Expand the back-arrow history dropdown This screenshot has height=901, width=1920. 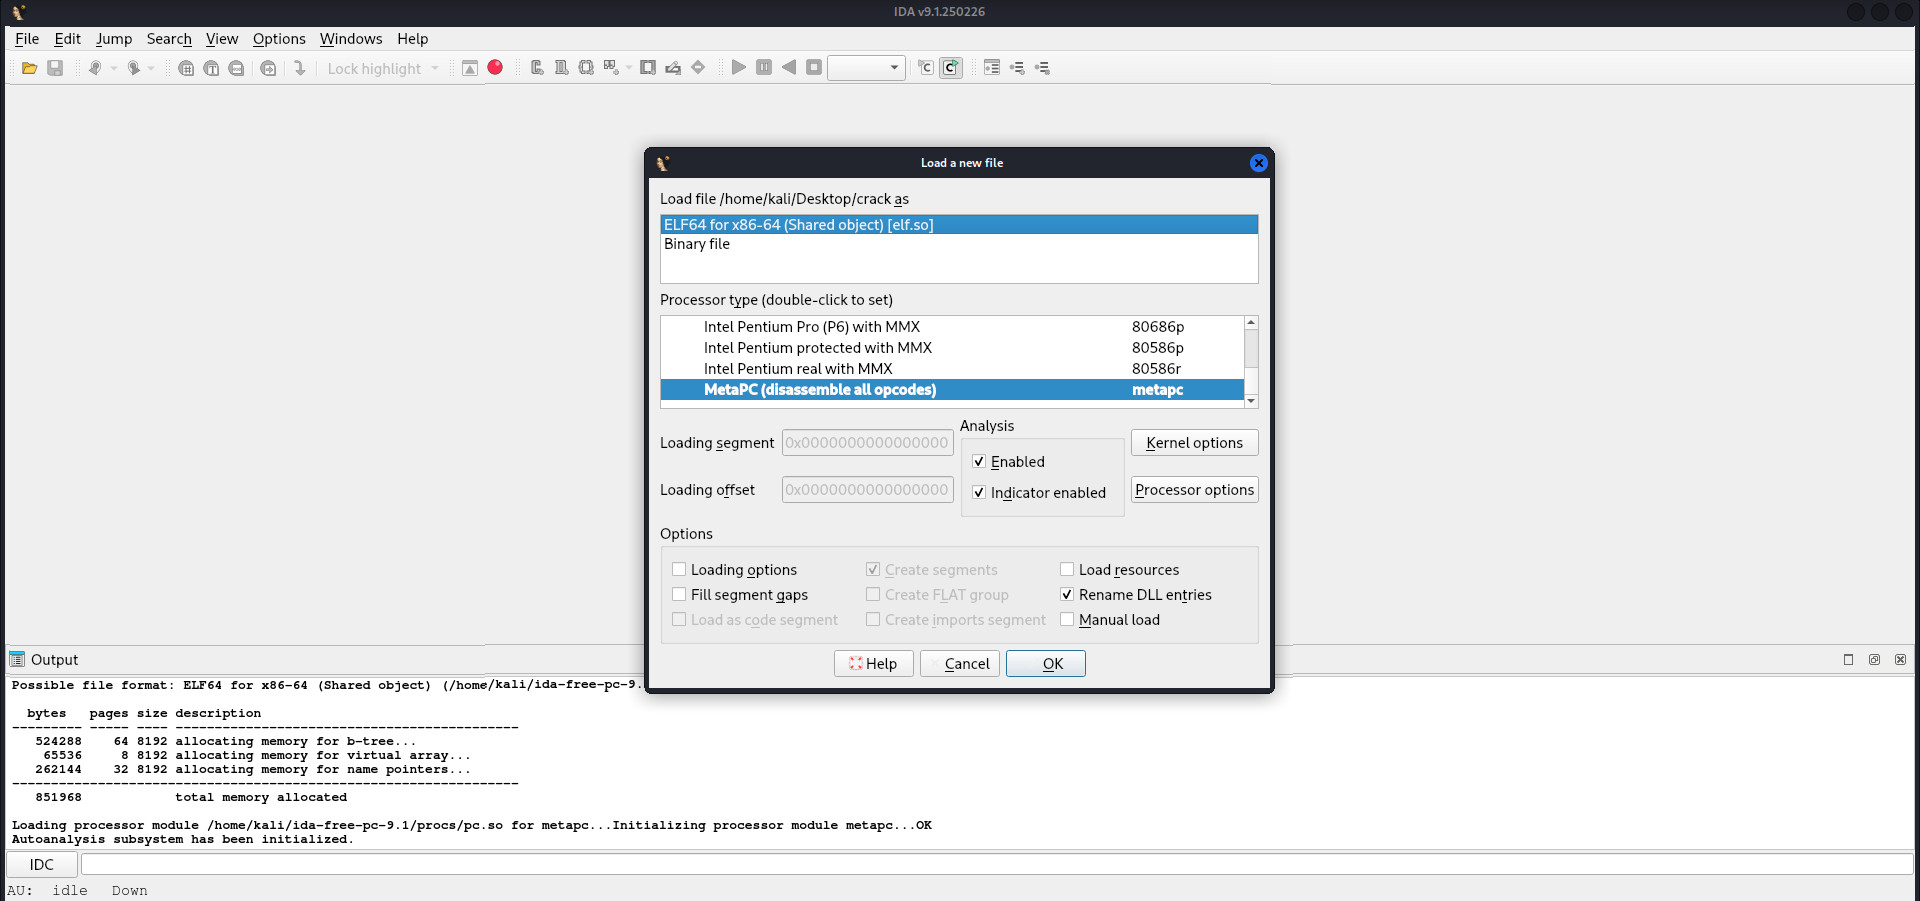pos(114,68)
